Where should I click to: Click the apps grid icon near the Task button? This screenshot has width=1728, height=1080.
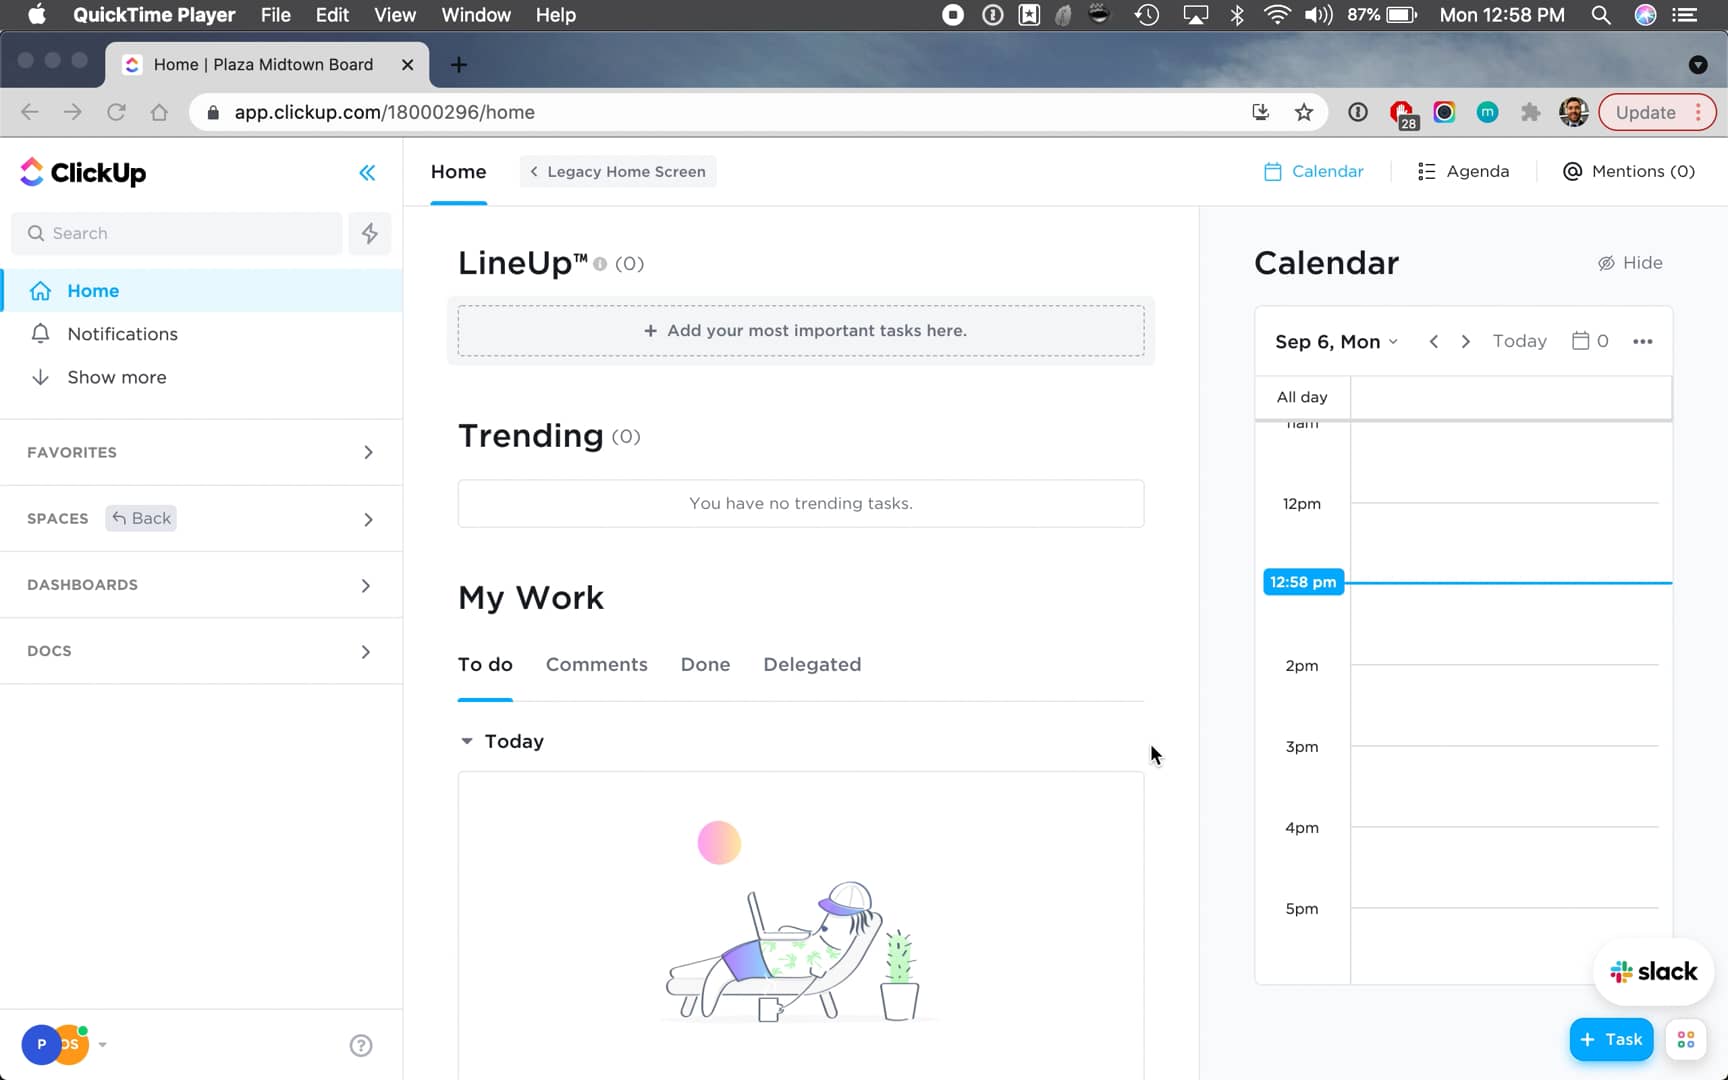1686,1039
